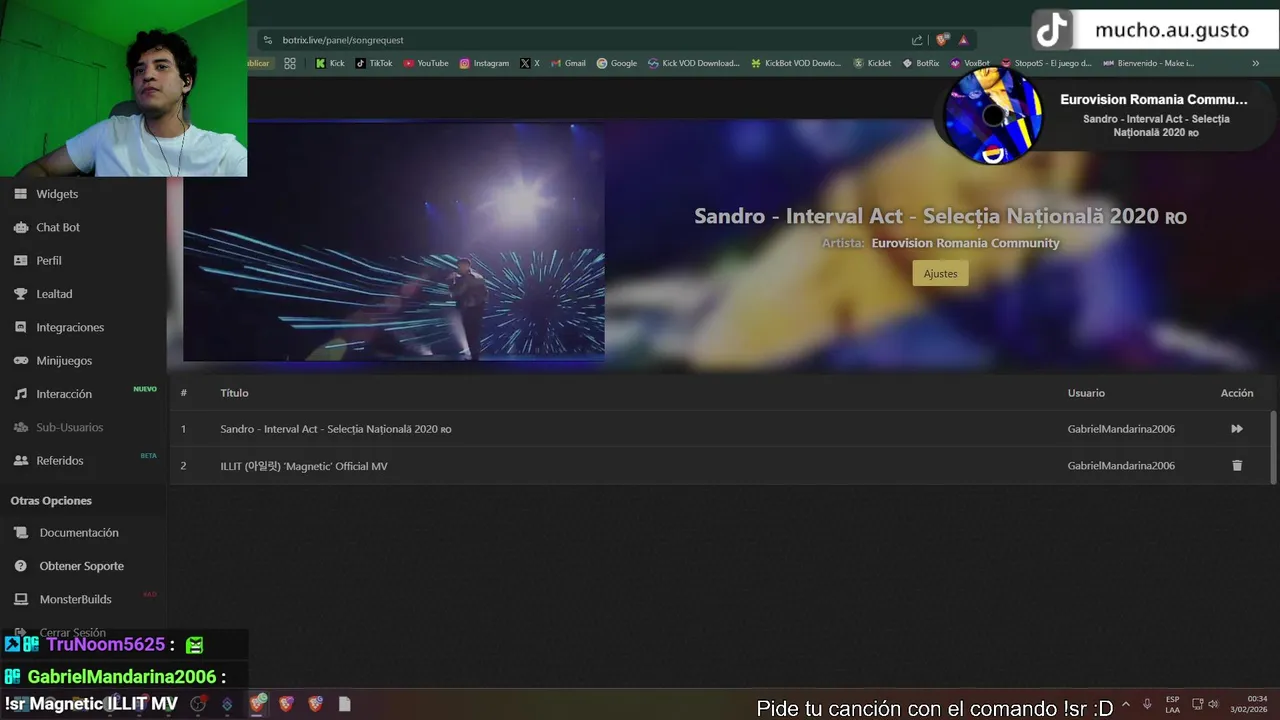The image size is (1280, 720).
Task: Open the Bienvenido - Make bookmark
Action: pyautogui.click(x=1149, y=63)
